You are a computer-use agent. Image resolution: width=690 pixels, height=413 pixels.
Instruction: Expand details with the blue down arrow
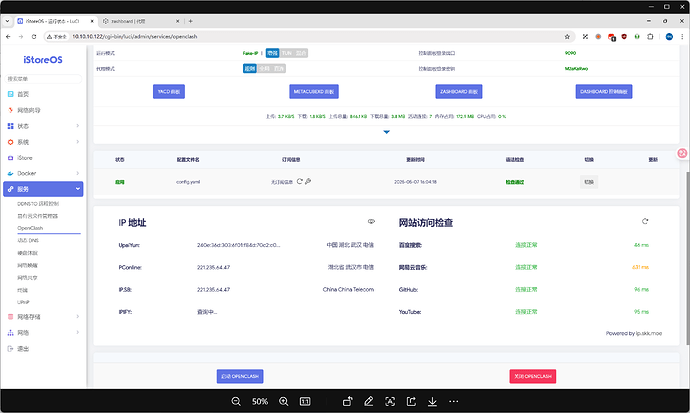(386, 132)
